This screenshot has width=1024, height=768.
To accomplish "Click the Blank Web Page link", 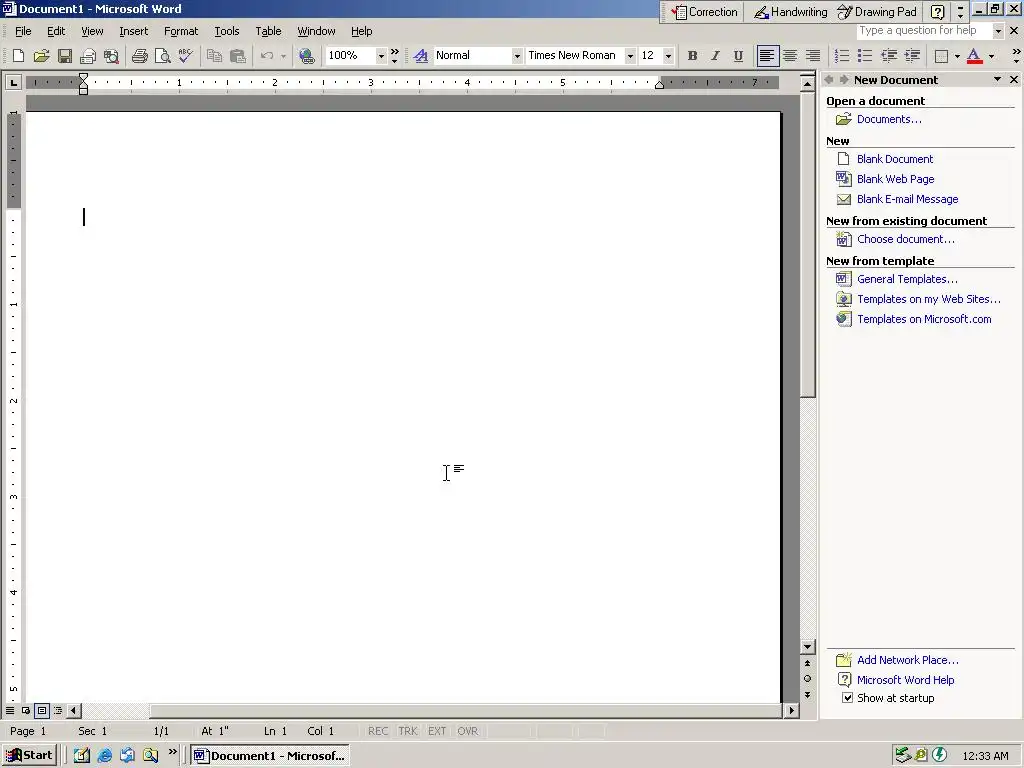I will pyautogui.click(x=895, y=179).
